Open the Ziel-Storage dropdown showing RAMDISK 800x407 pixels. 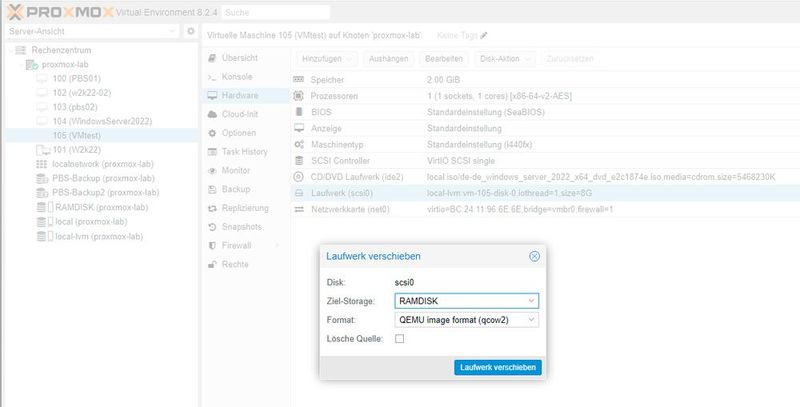pyautogui.click(x=466, y=301)
